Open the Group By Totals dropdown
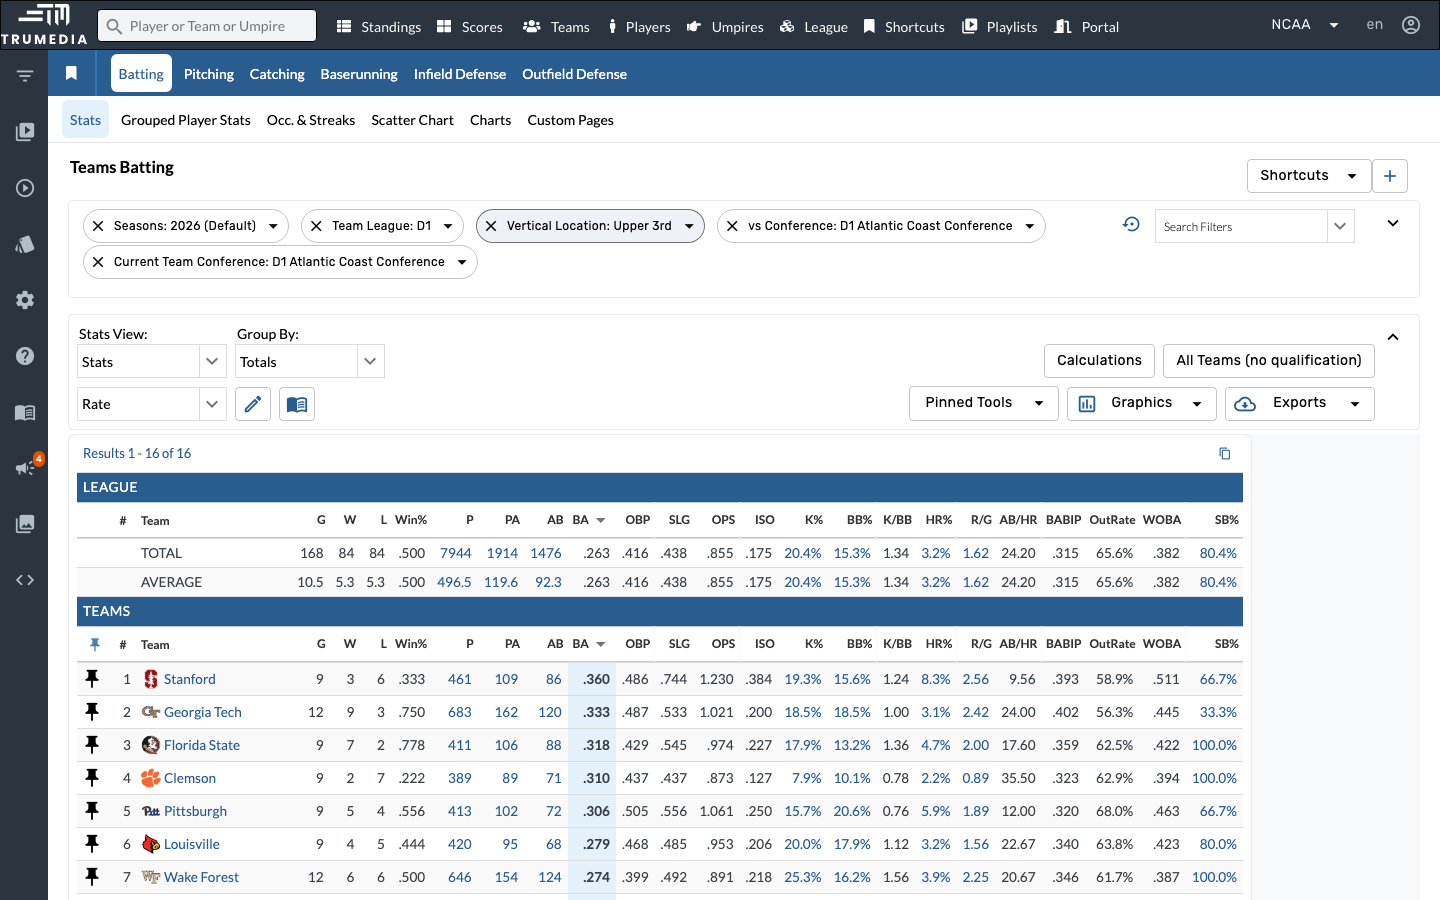 click(310, 361)
